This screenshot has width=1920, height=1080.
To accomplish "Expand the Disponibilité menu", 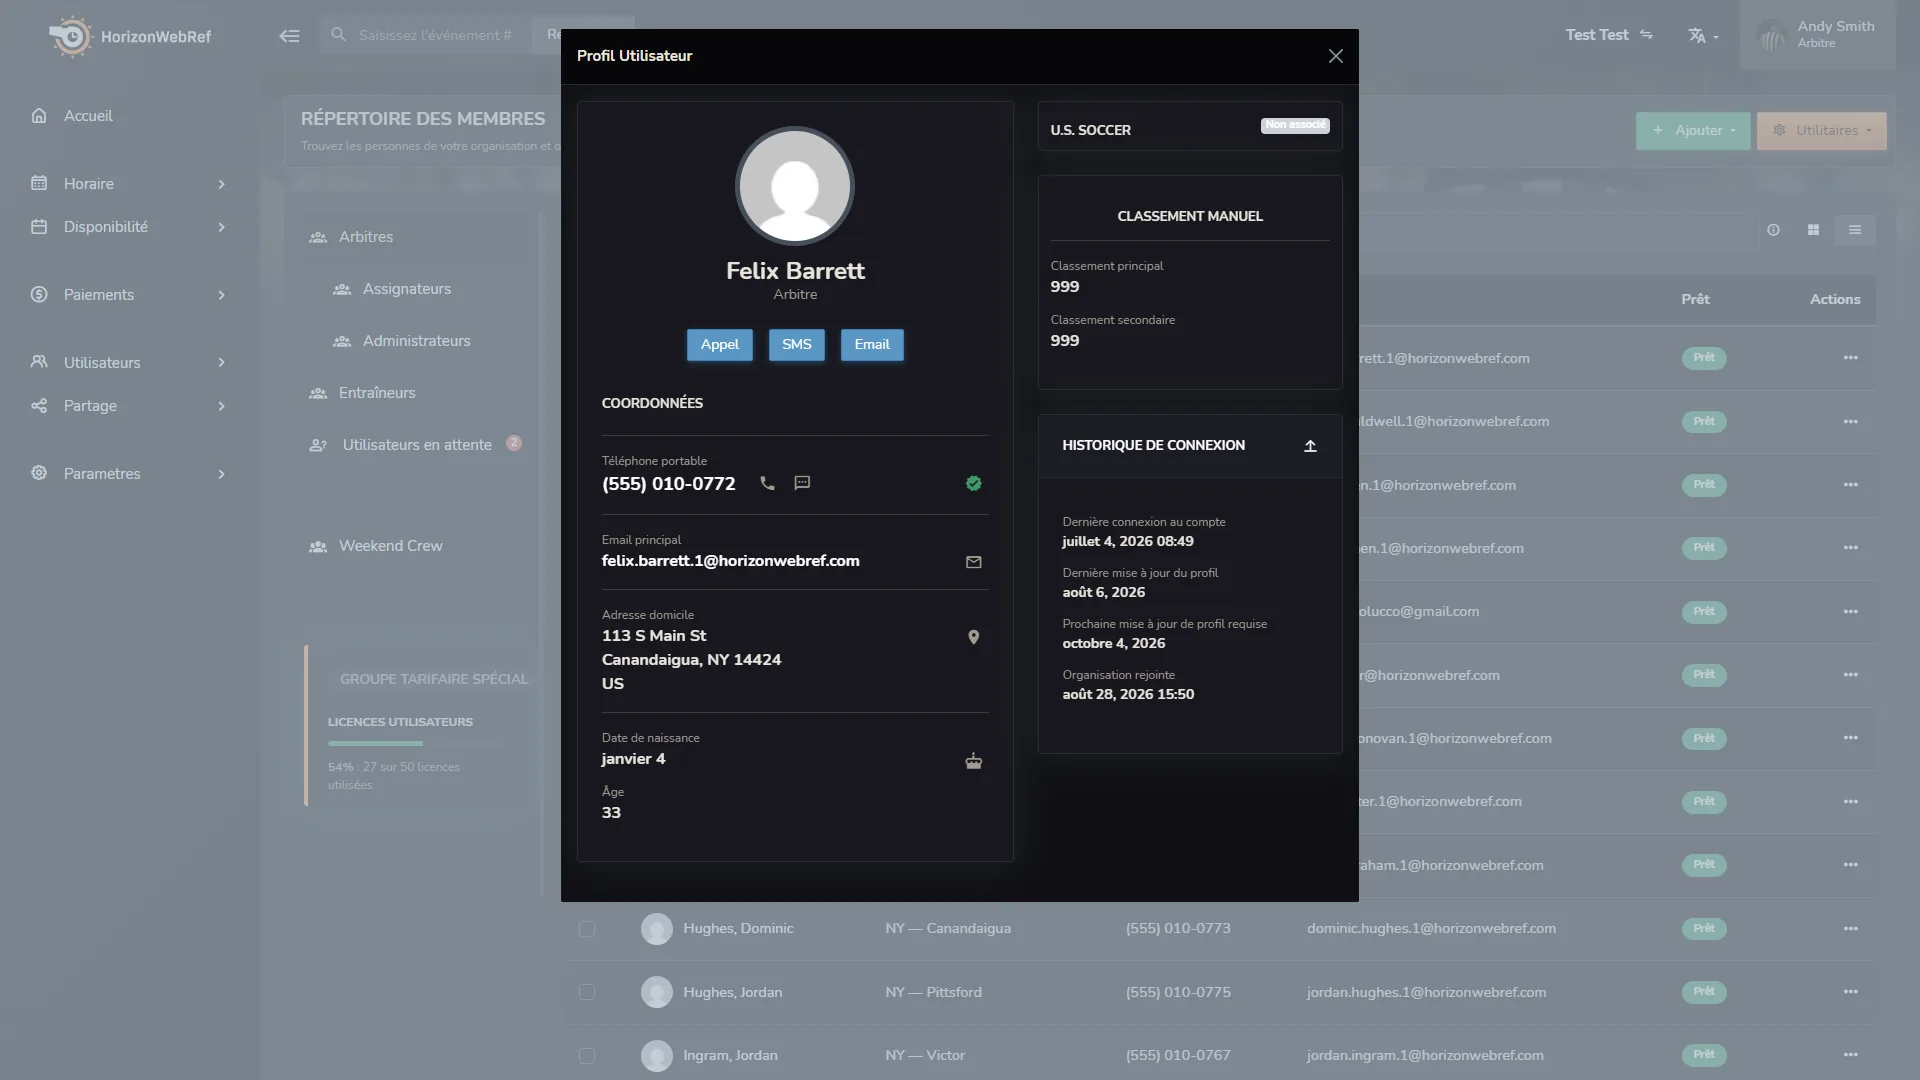I will pos(128,227).
